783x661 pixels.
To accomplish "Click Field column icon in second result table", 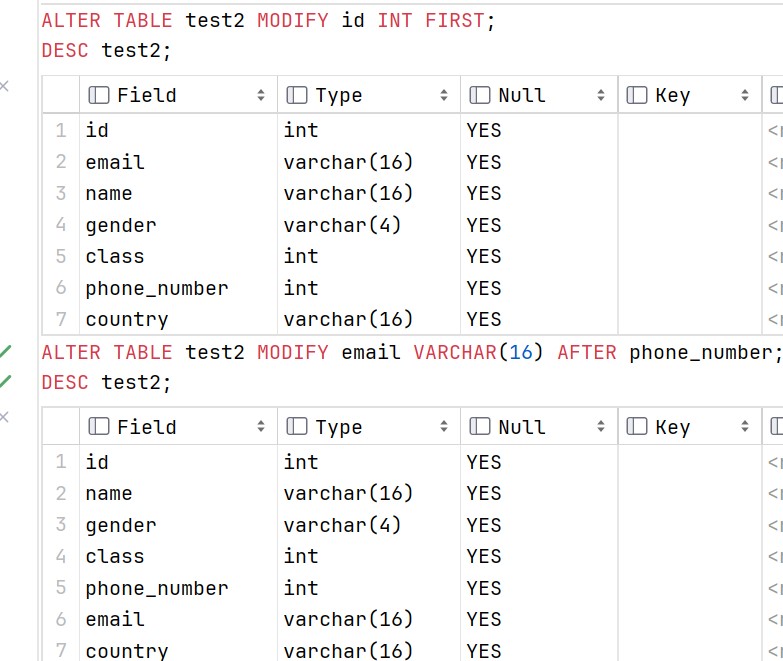I will (98, 426).
